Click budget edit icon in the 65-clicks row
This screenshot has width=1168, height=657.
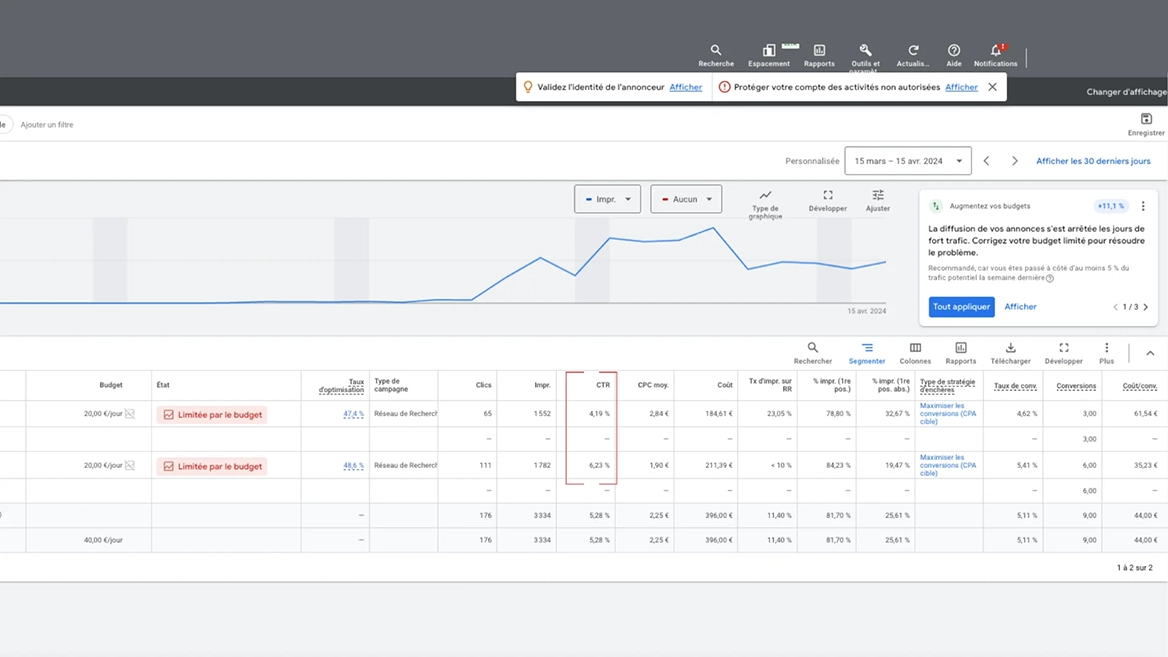click(x=130, y=413)
